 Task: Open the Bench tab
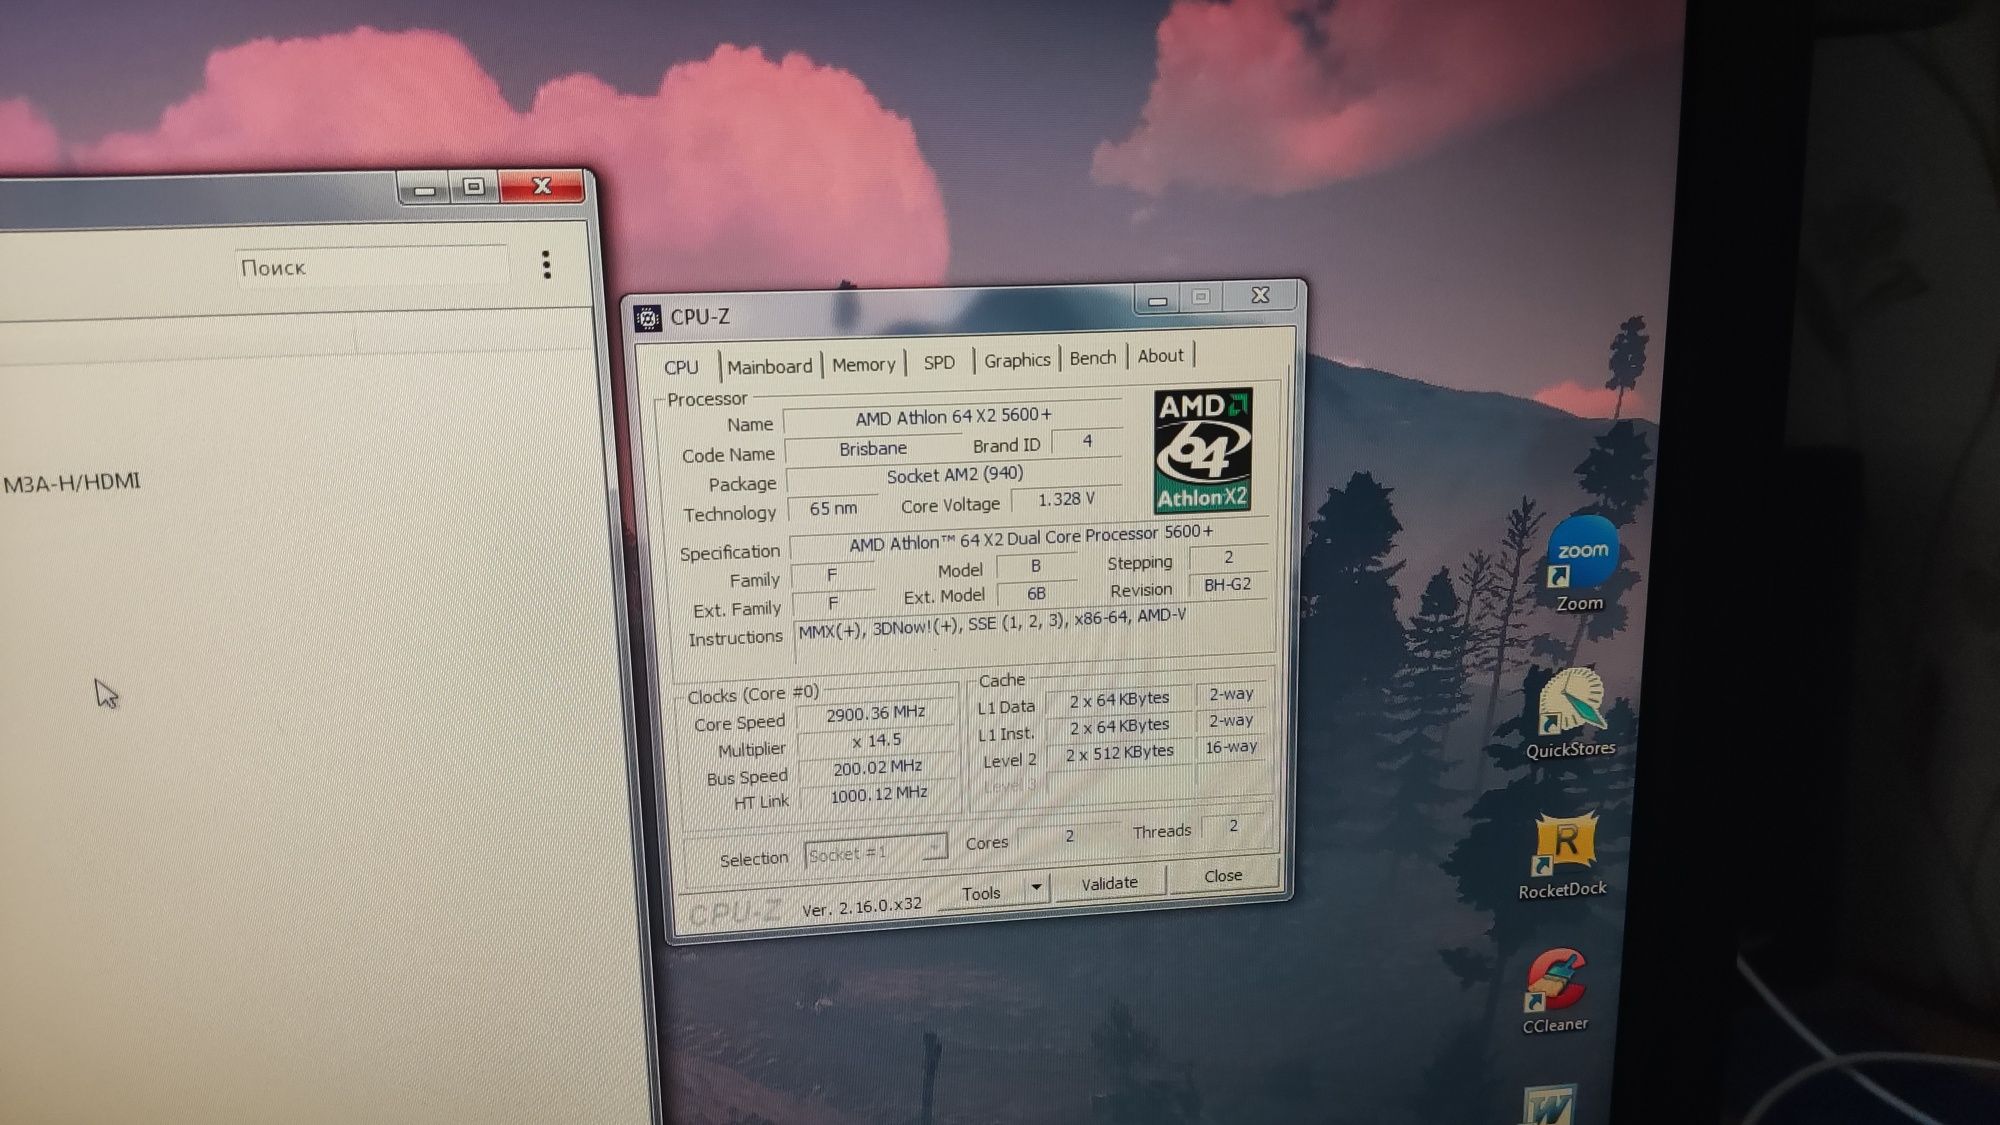[1092, 358]
